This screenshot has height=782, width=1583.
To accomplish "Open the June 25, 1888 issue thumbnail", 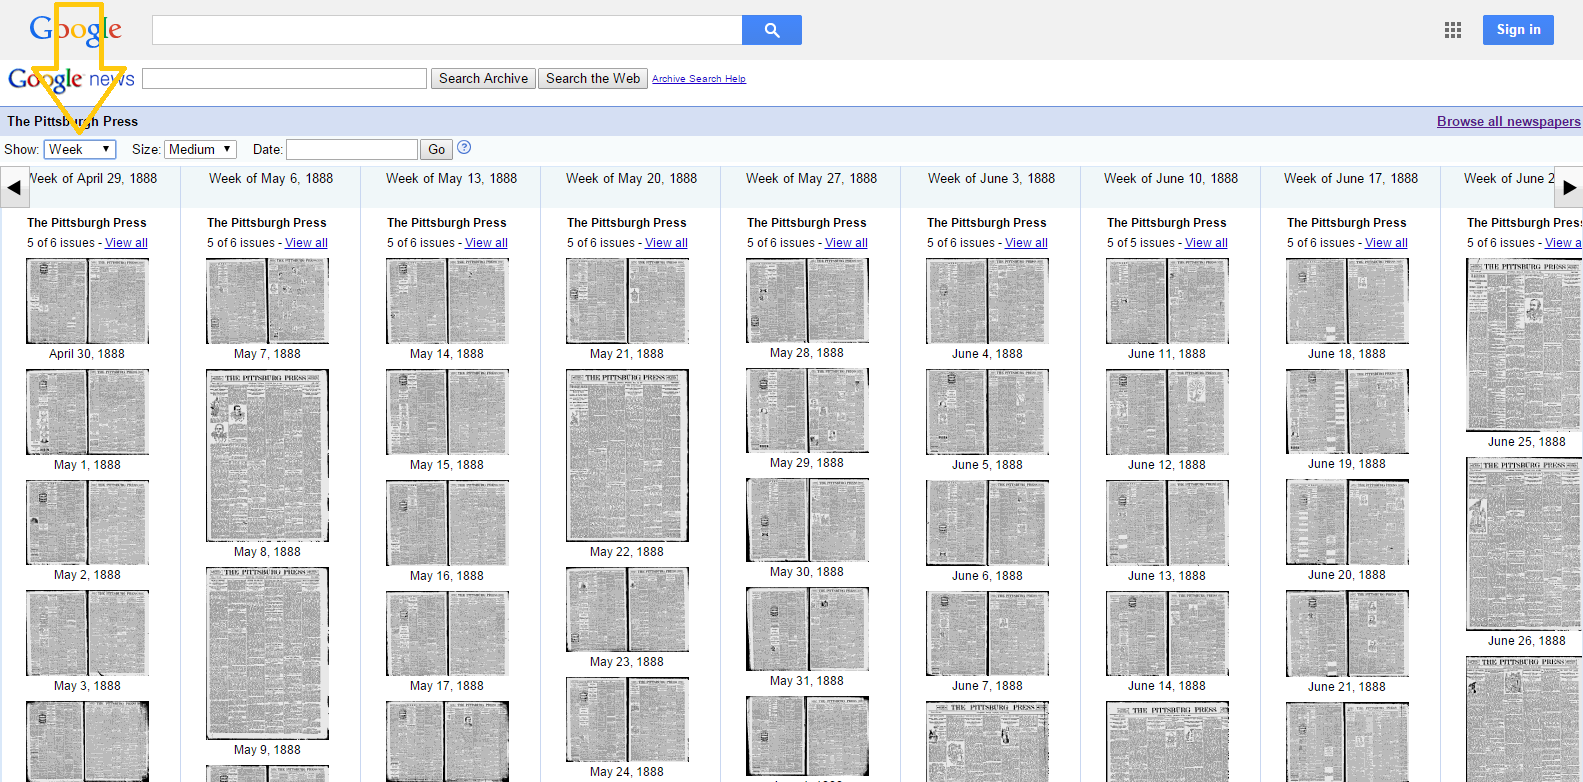I will tap(1524, 345).
